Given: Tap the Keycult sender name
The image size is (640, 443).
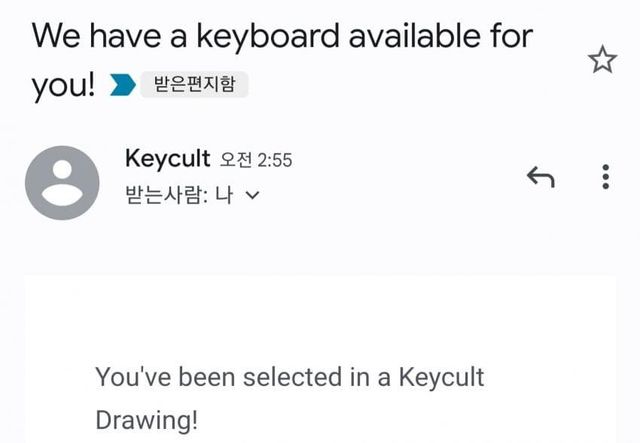Looking at the screenshot, I should point(167,158).
